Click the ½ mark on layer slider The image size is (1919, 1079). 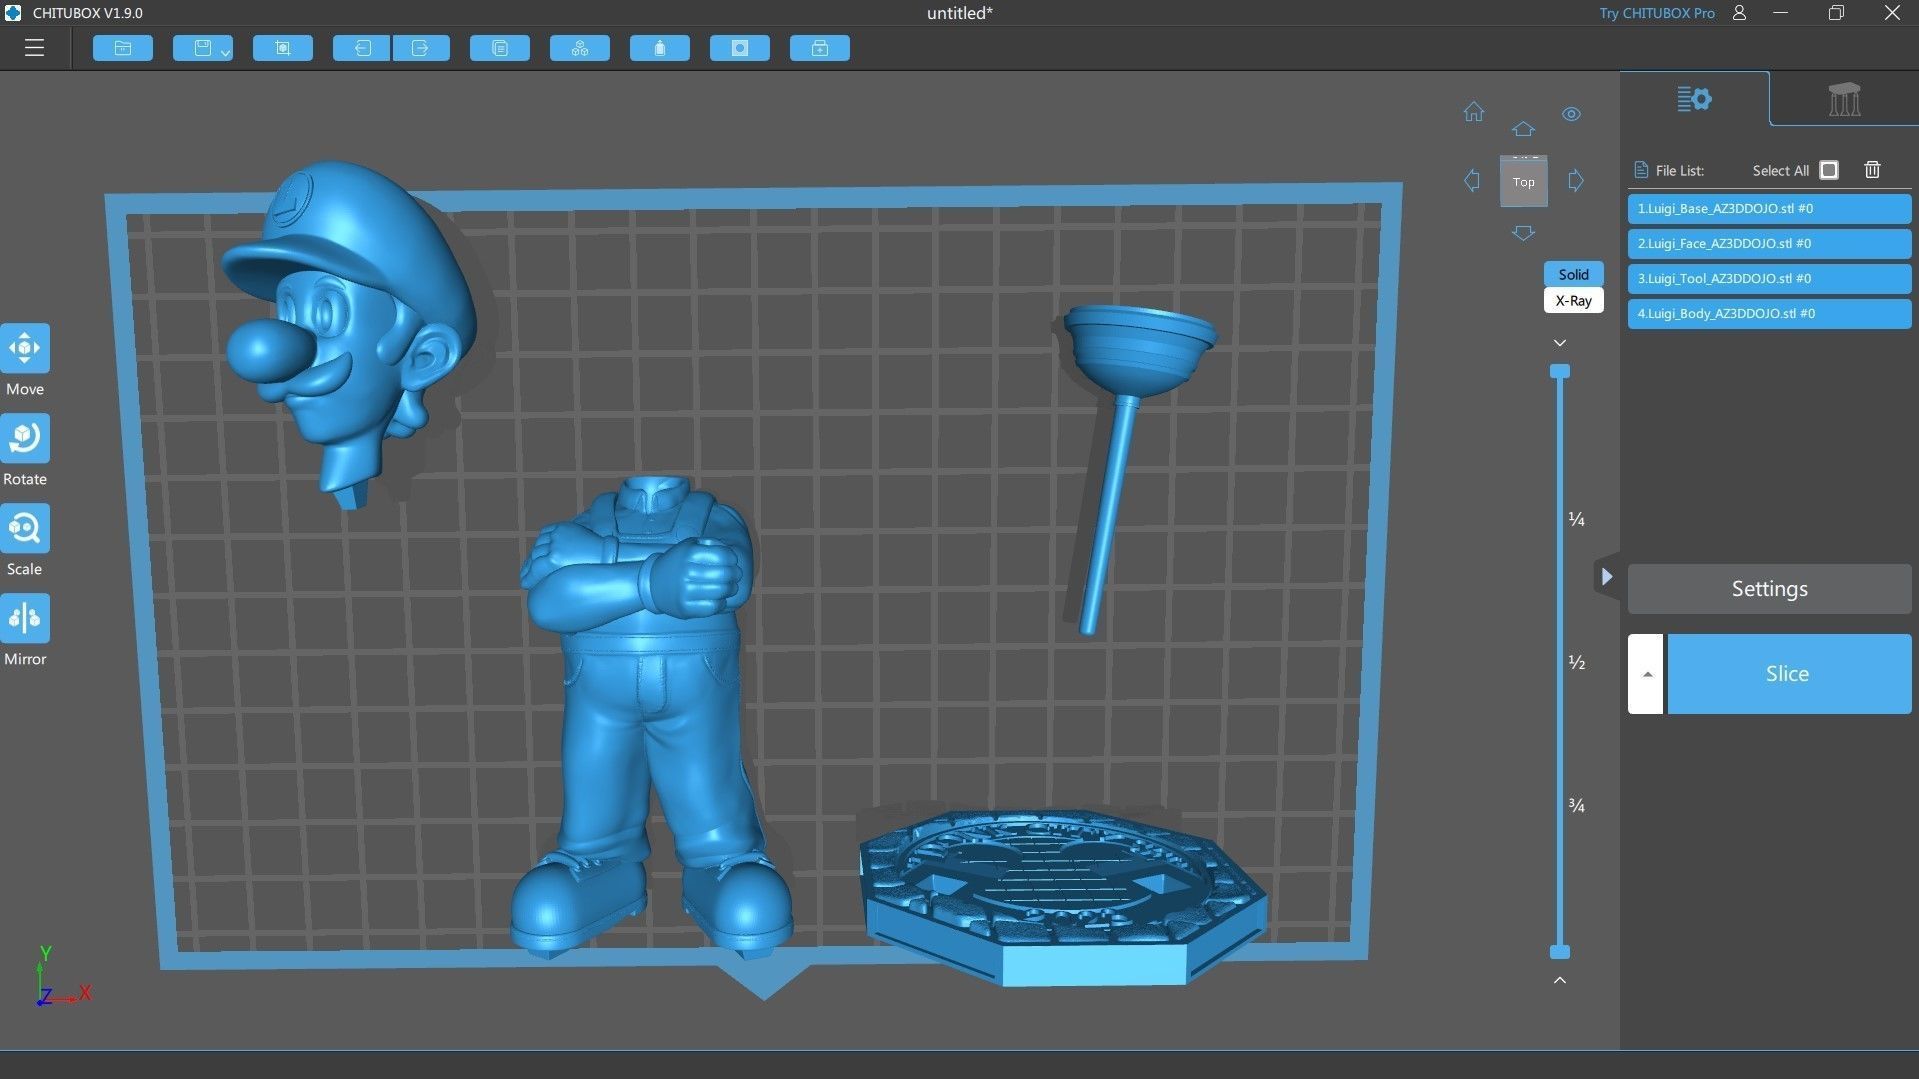click(1577, 662)
